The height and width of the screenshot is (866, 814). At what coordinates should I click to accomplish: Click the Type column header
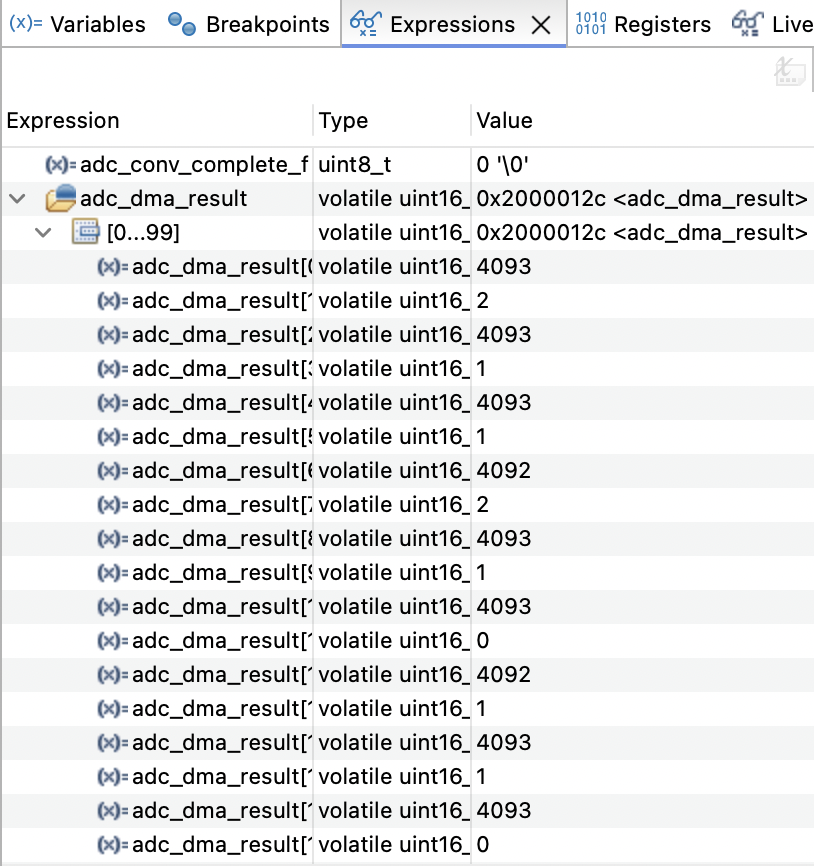pos(343,121)
